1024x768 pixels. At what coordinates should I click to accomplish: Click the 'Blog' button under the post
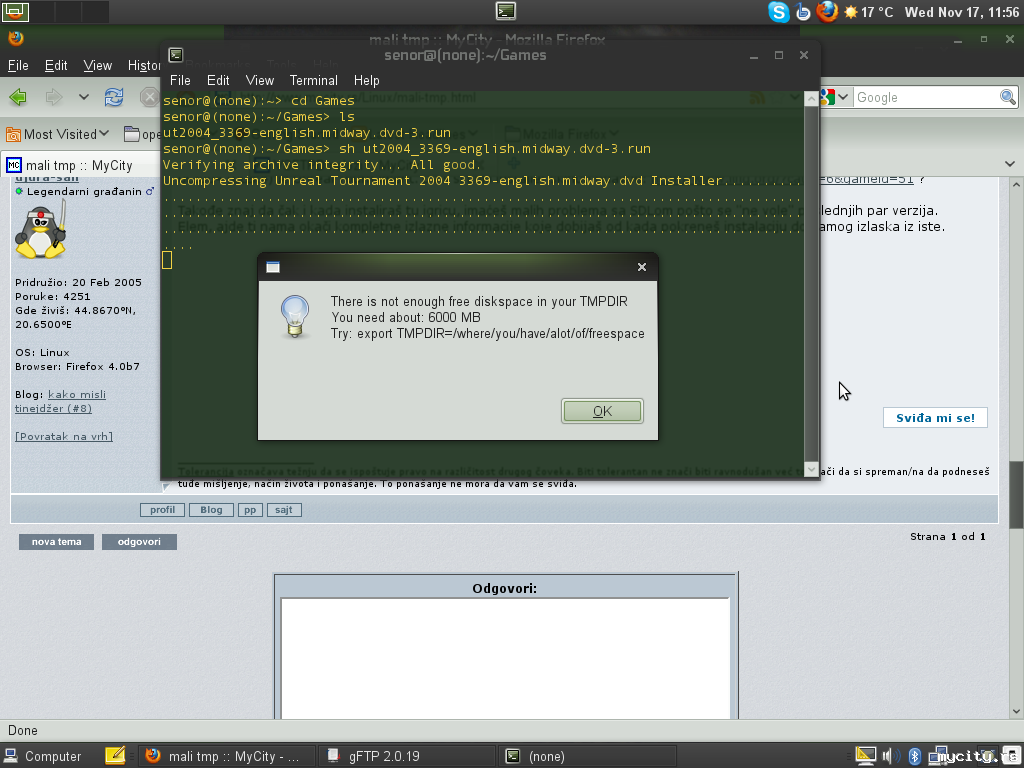tap(211, 509)
